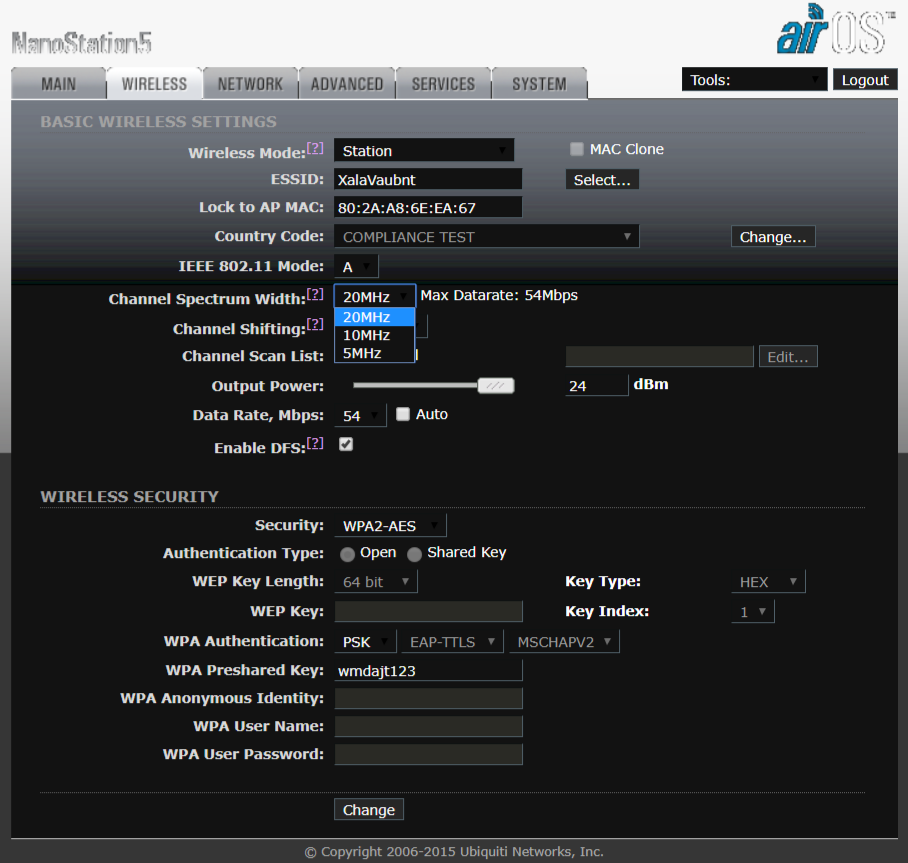Click the Output Power slider handle

(x=495, y=386)
